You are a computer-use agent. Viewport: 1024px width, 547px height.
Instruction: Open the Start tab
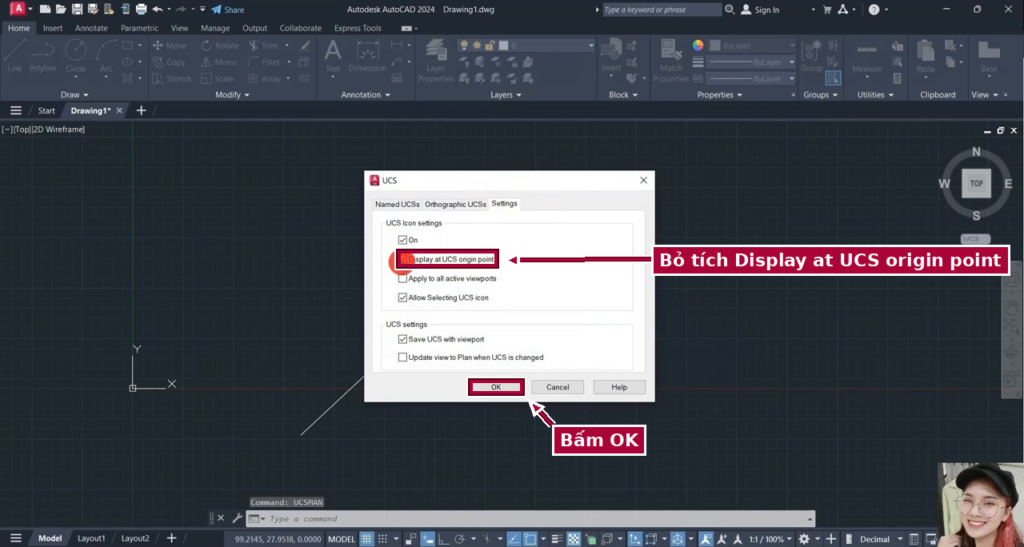[x=46, y=110]
